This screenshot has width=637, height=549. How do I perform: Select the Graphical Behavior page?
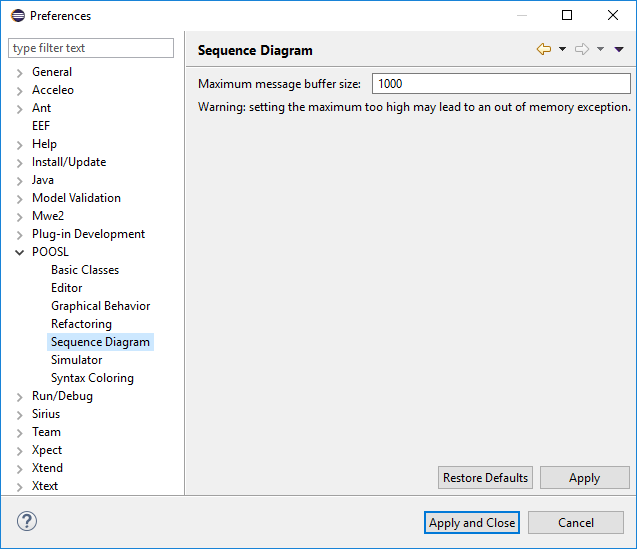[x=100, y=306]
